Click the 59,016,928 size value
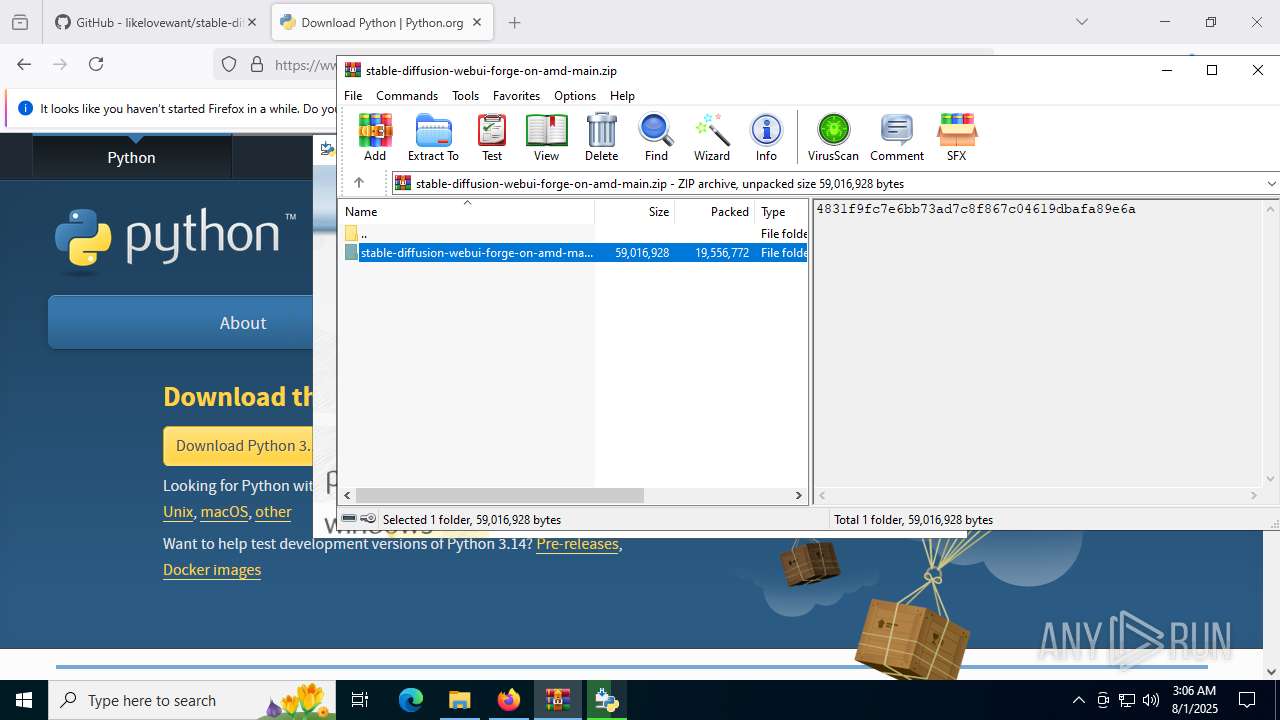The image size is (1280, 720). (642, 253)
